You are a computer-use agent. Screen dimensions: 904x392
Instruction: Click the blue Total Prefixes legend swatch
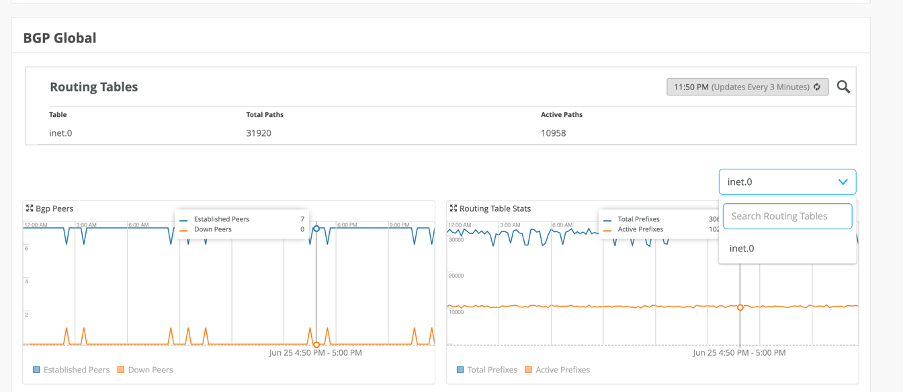(461, 370)
